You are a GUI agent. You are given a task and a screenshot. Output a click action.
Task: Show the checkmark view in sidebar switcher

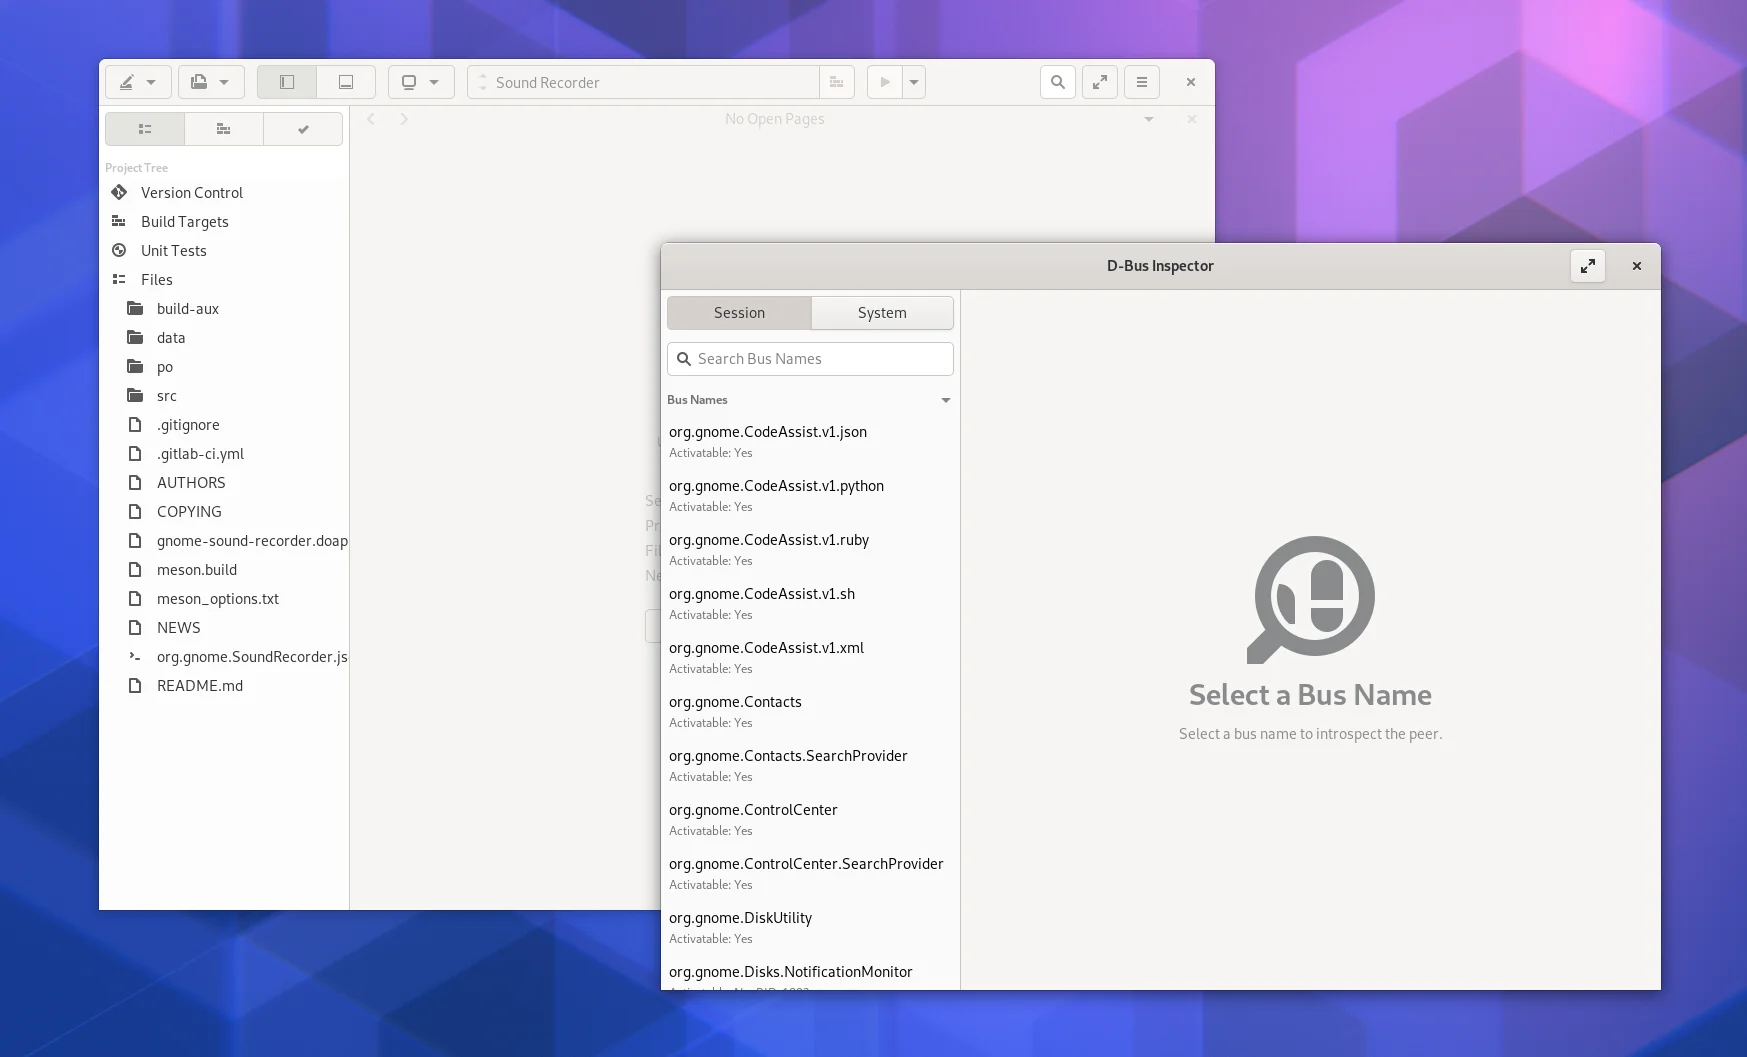tap(303, 129)
